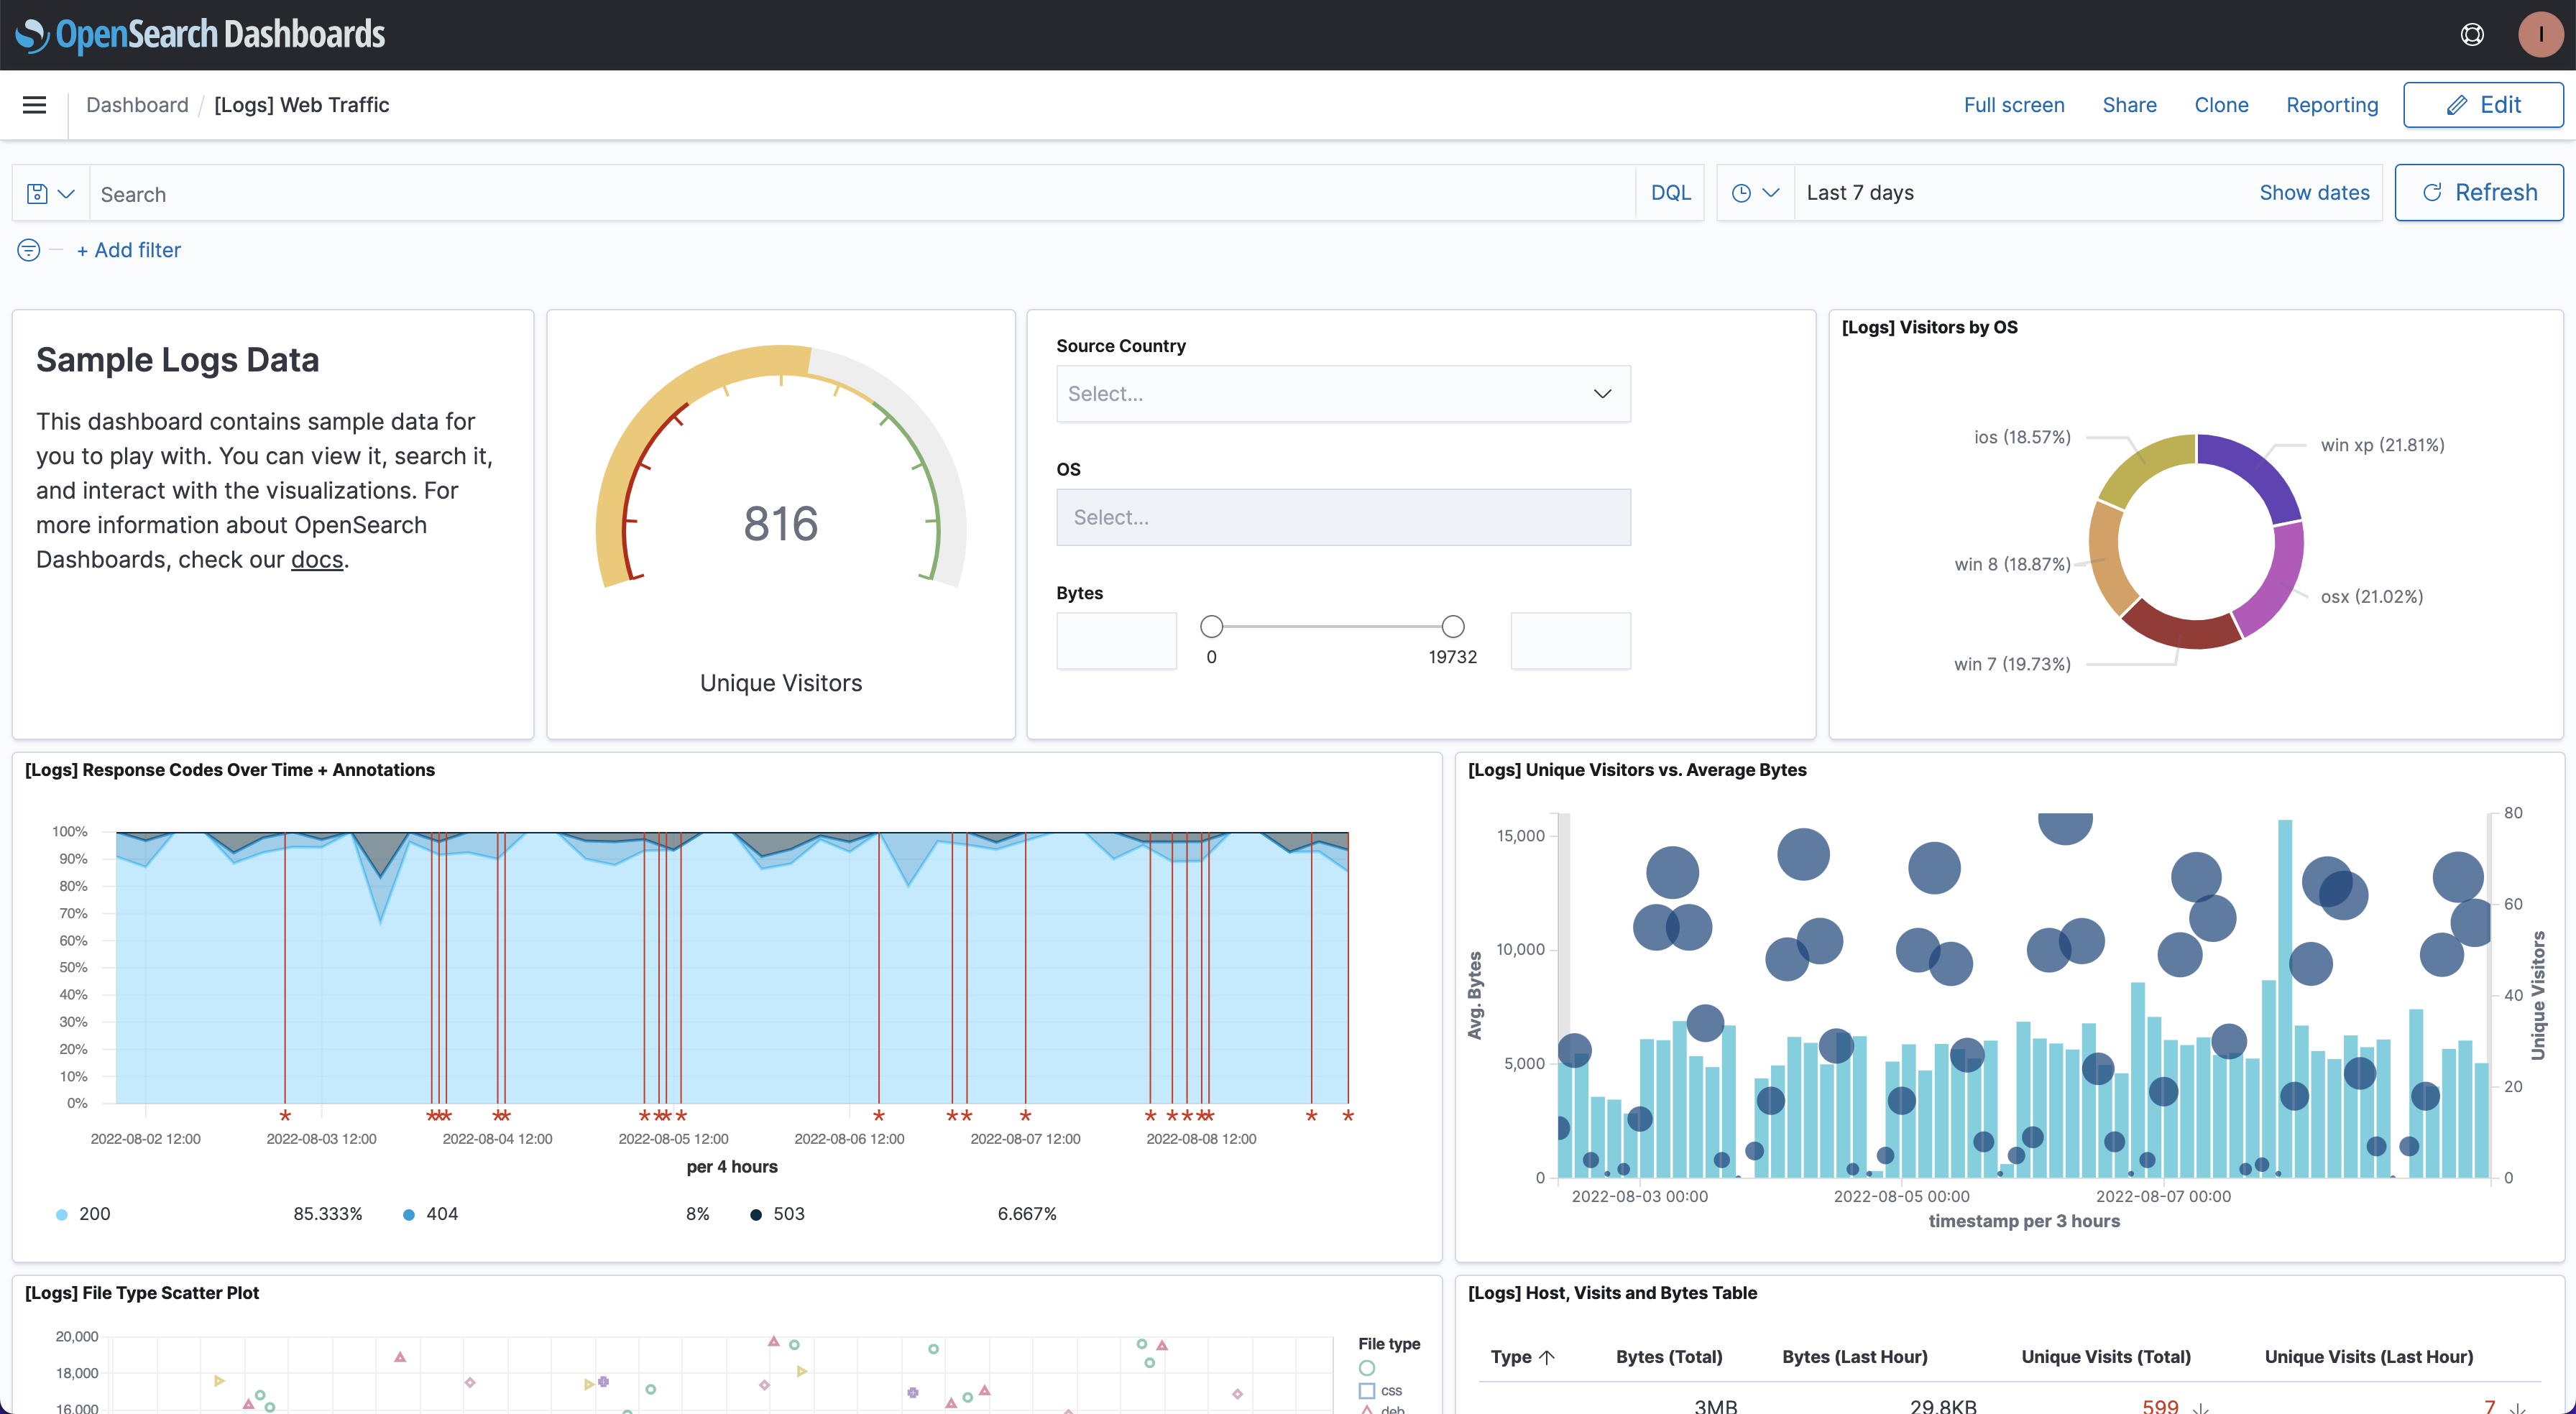2576x1414 pixels.
Task: Click the win 8 (18.87%) pie label
Action: click(2012, 564)
